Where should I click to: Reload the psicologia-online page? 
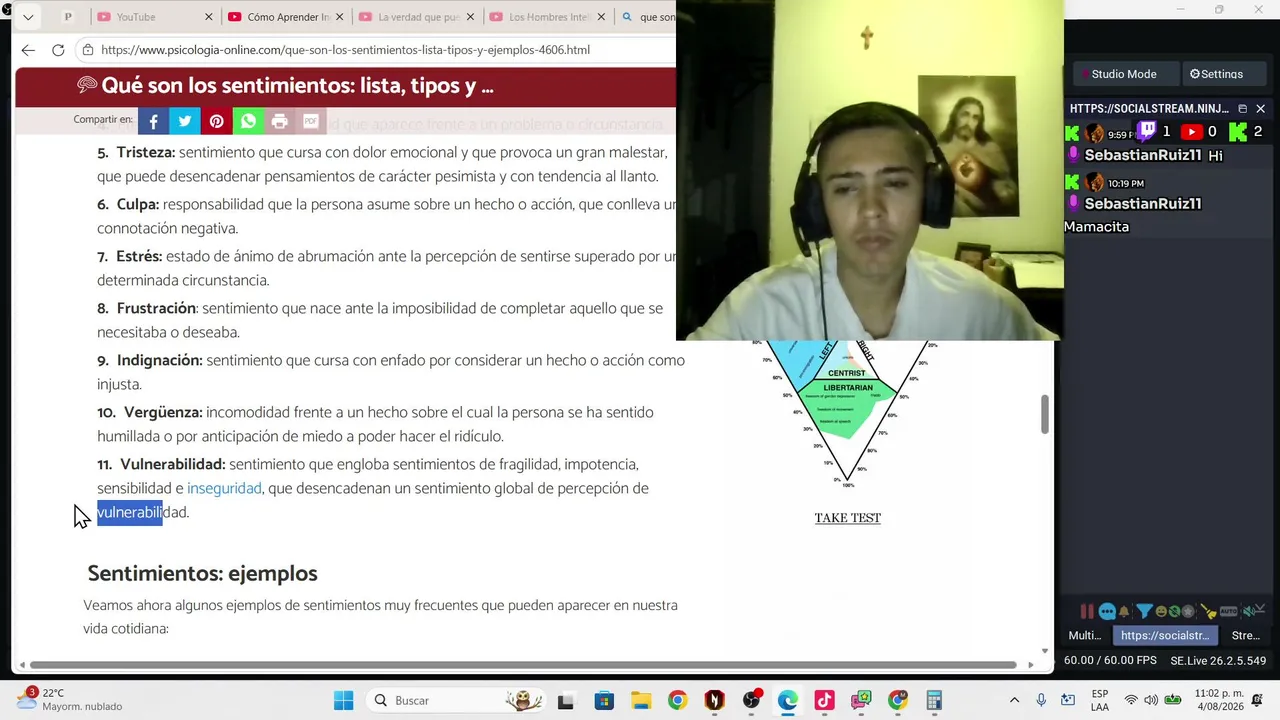[58, 50]
